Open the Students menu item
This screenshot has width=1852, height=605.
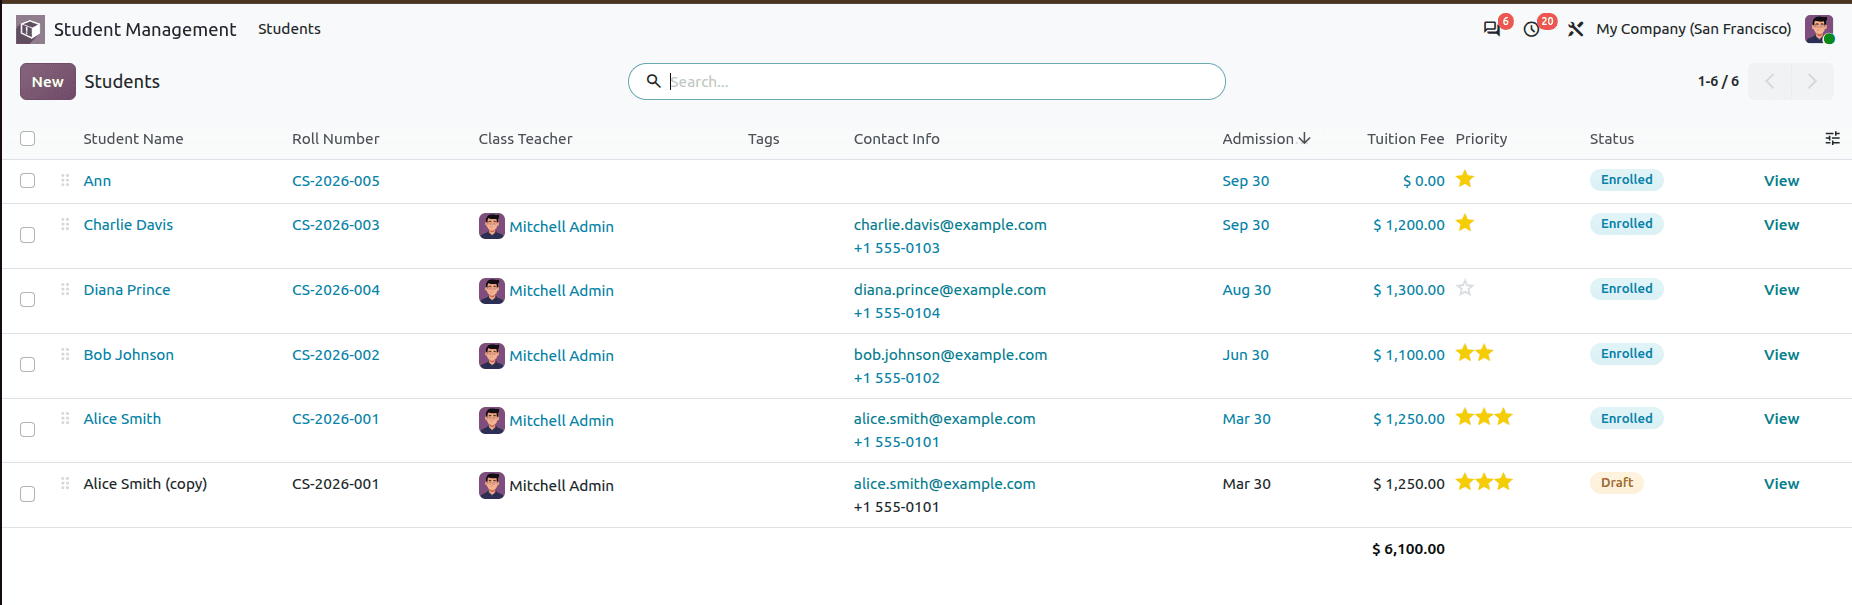click(289, 29)
